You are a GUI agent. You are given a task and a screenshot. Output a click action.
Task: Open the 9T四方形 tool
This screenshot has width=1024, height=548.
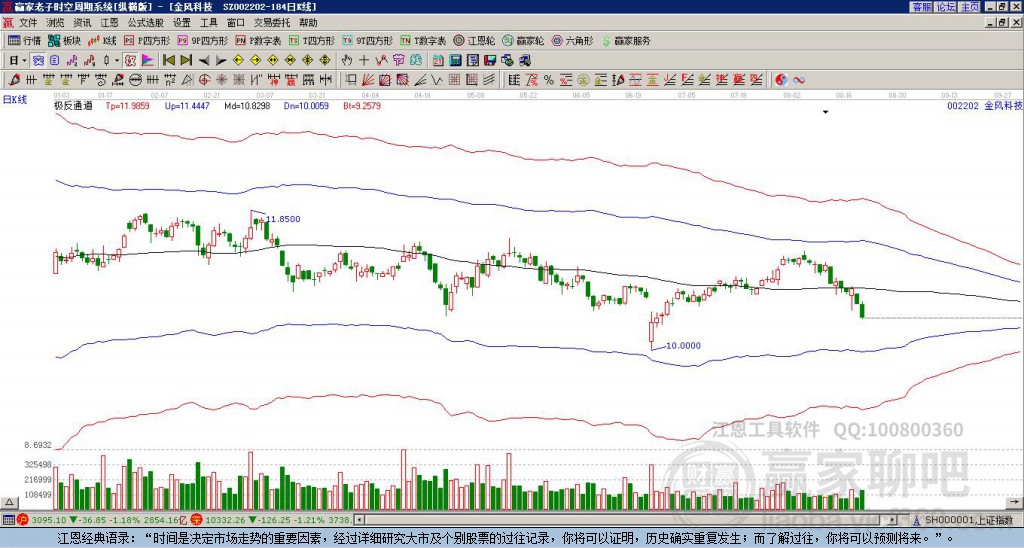[x=367, y=40]
